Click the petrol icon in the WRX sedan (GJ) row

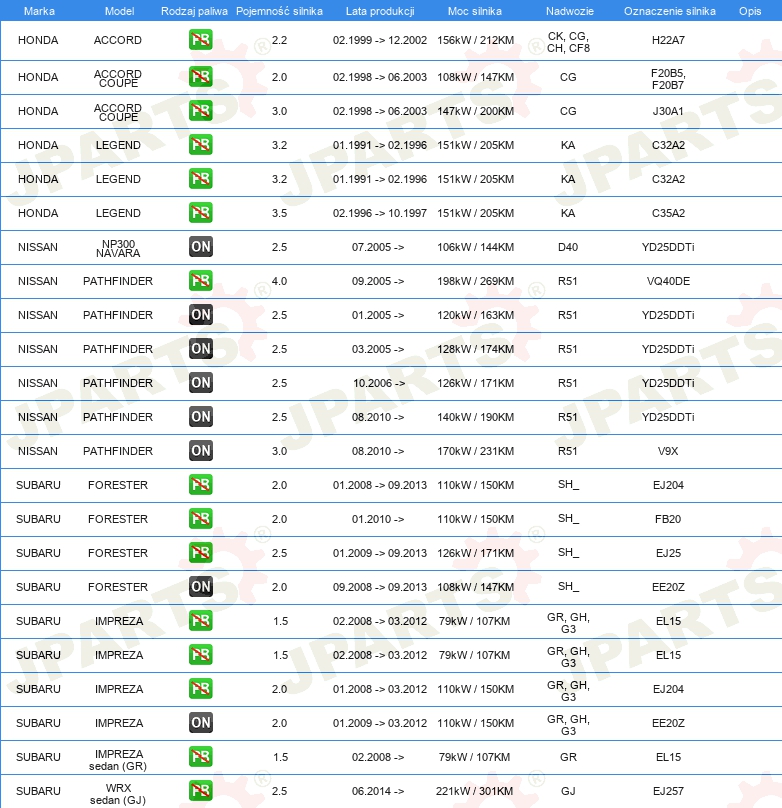(200, 791)
